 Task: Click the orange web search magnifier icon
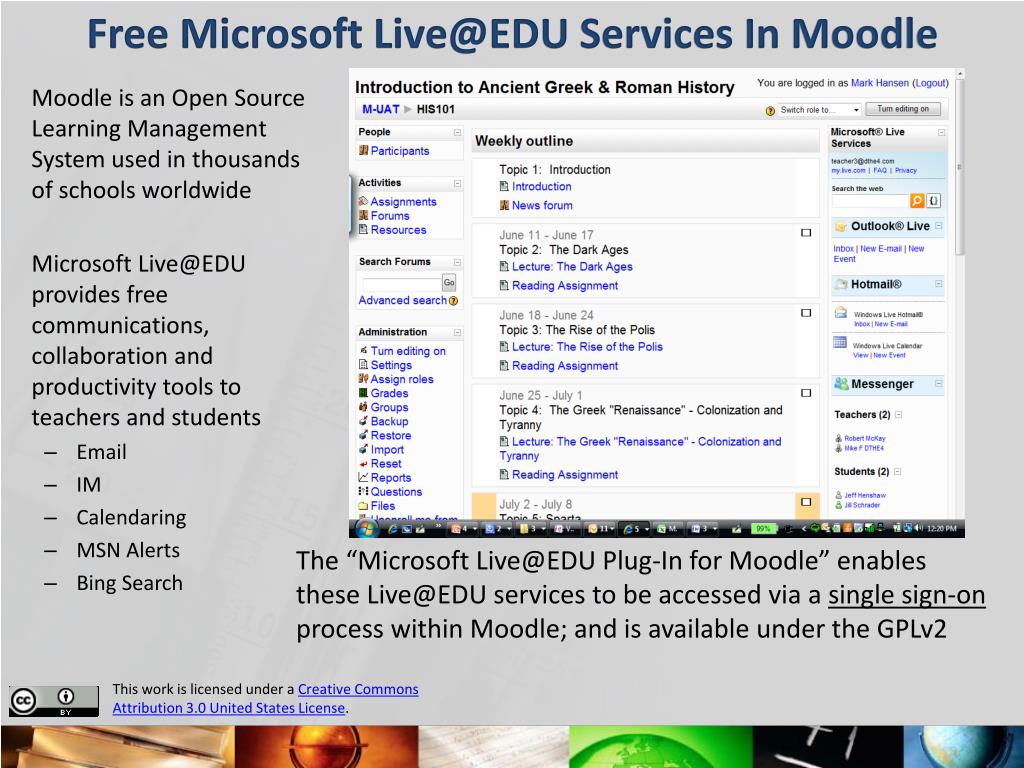(x=917, y=201)
